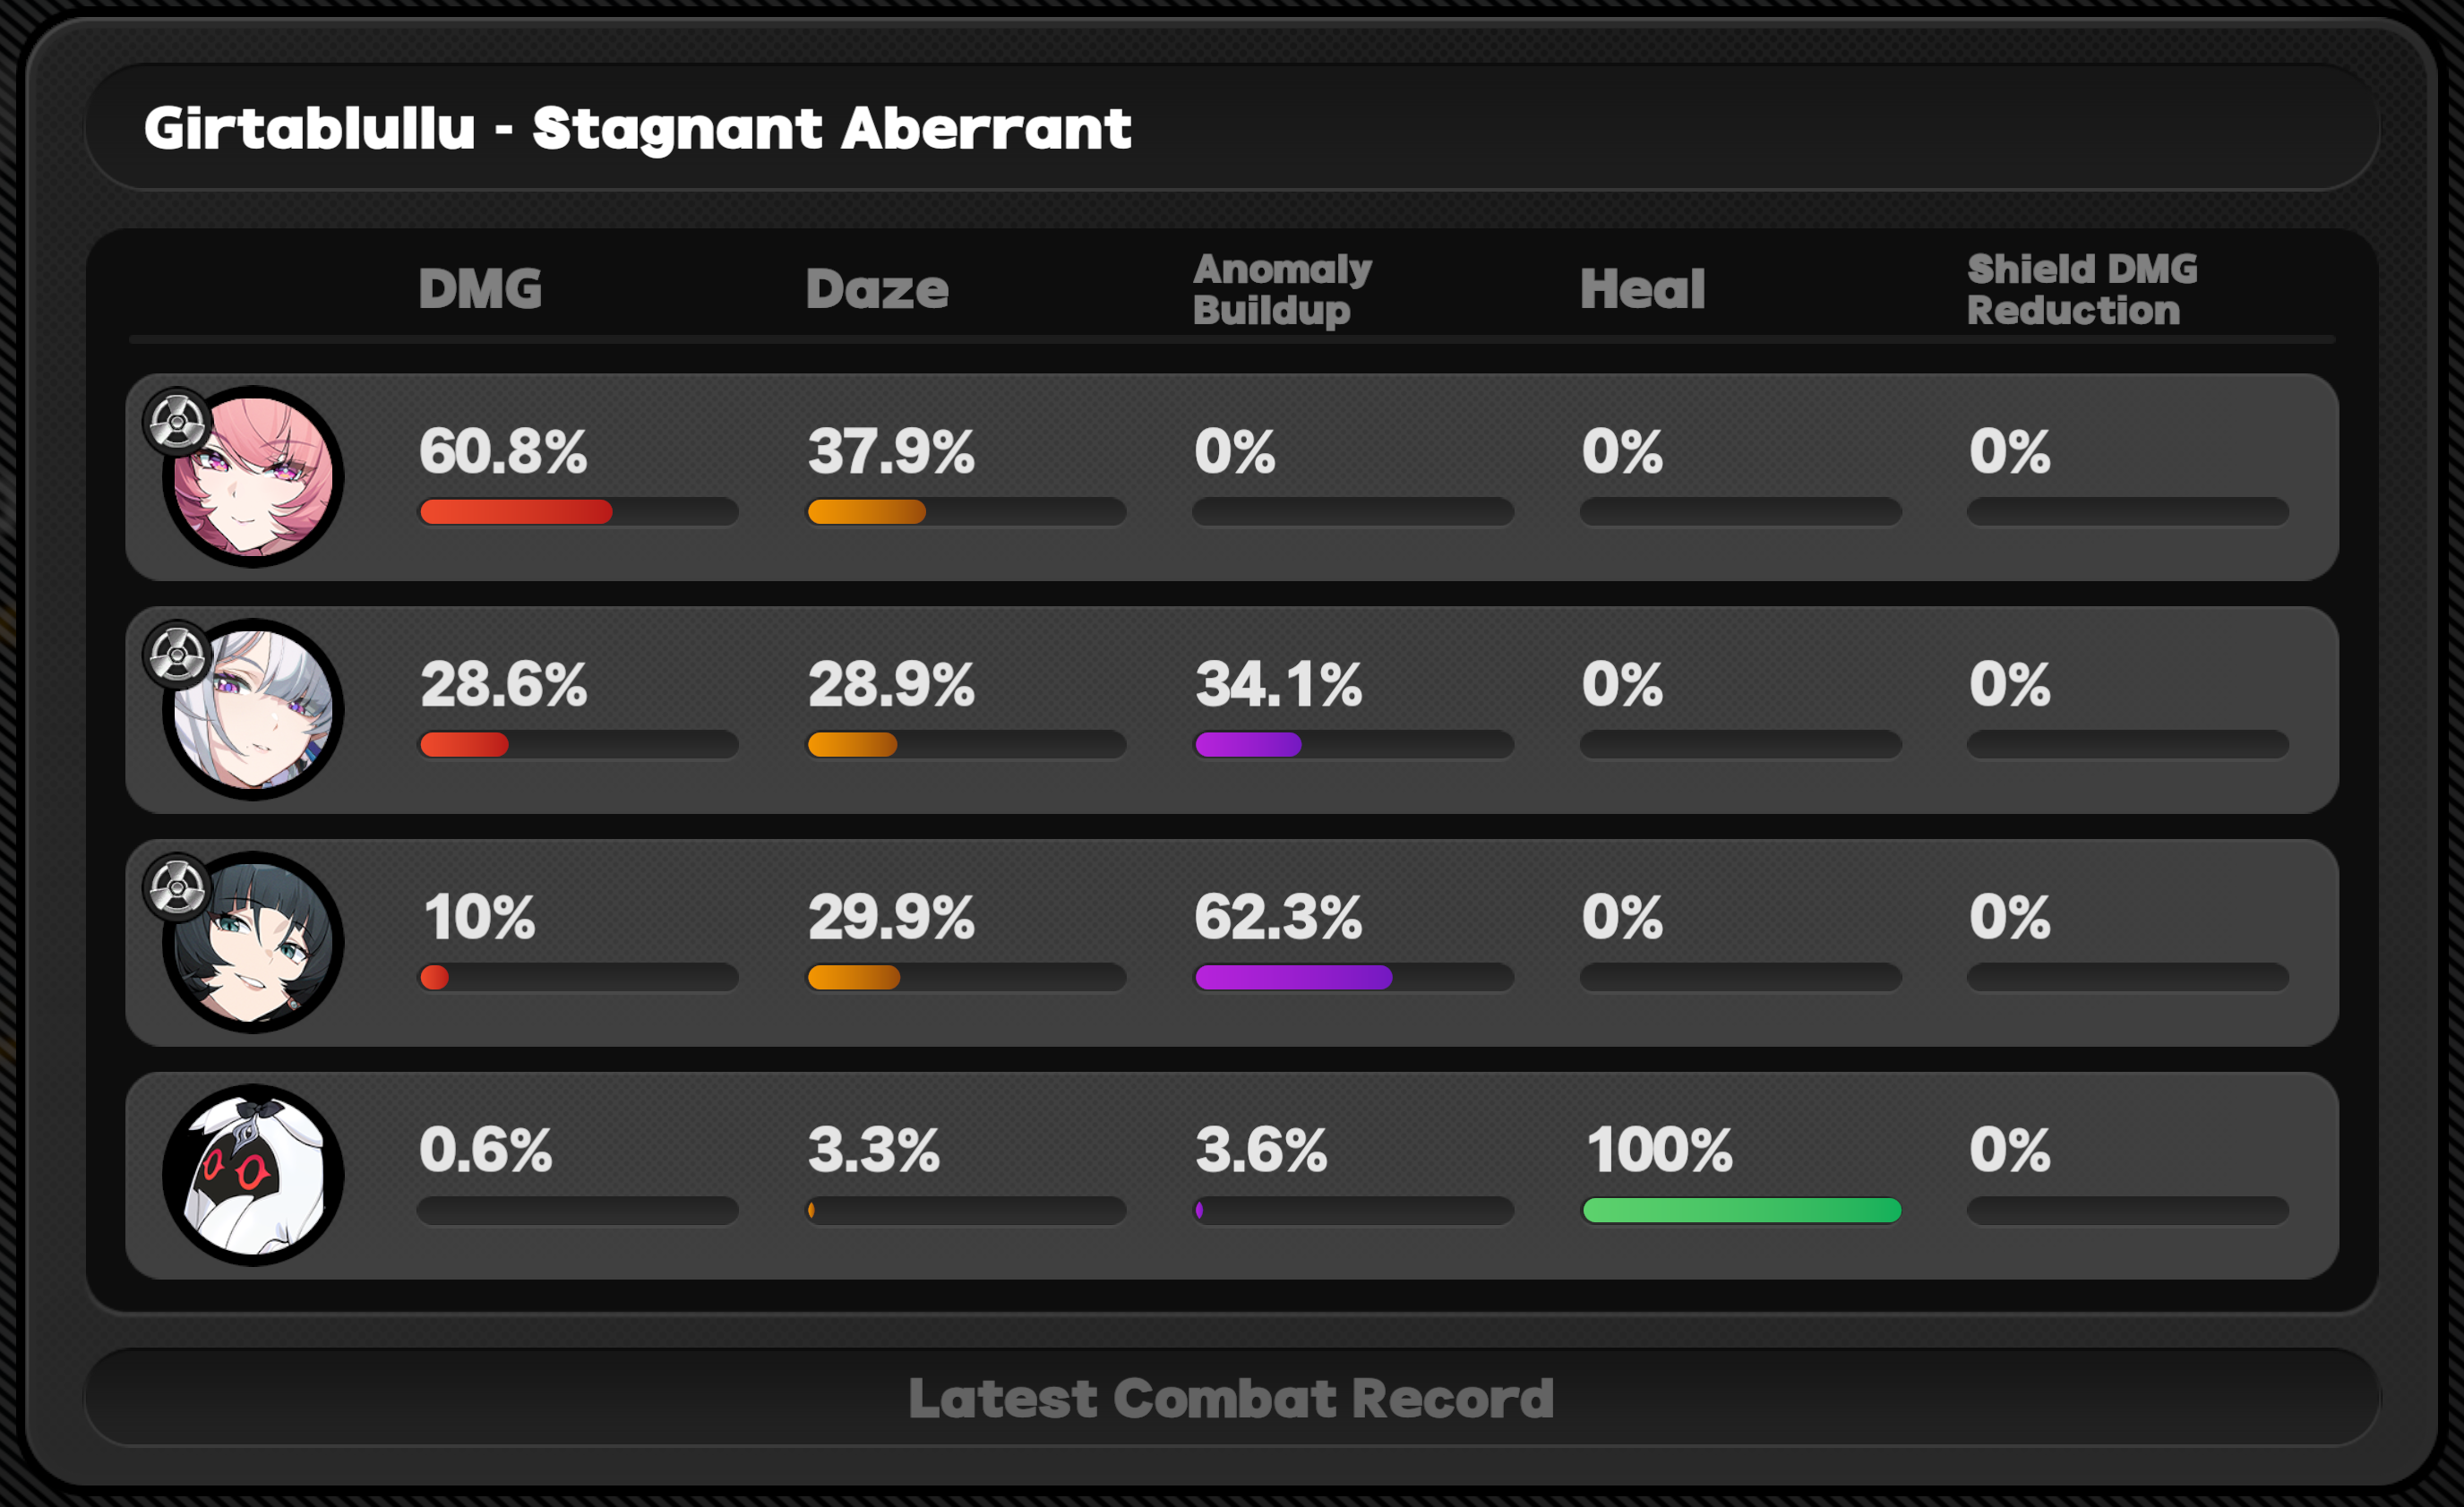
Task: Open the Latest Combat Record button
Action: point(1232,1397)
